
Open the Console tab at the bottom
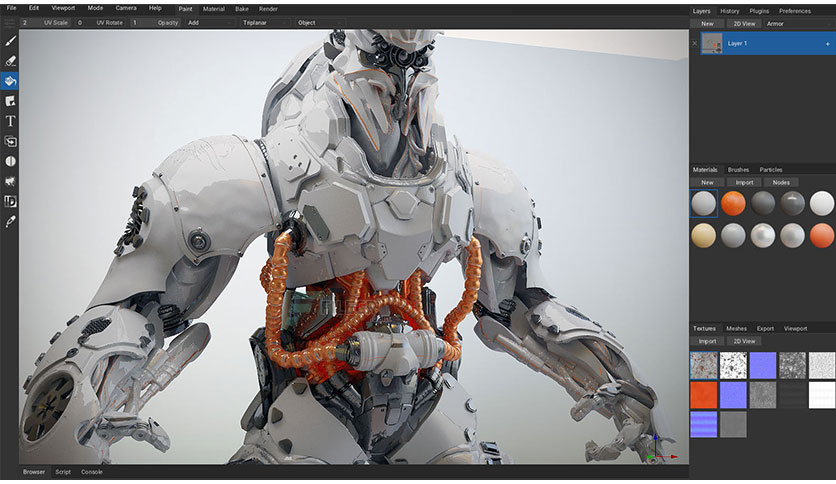[92, 472]
